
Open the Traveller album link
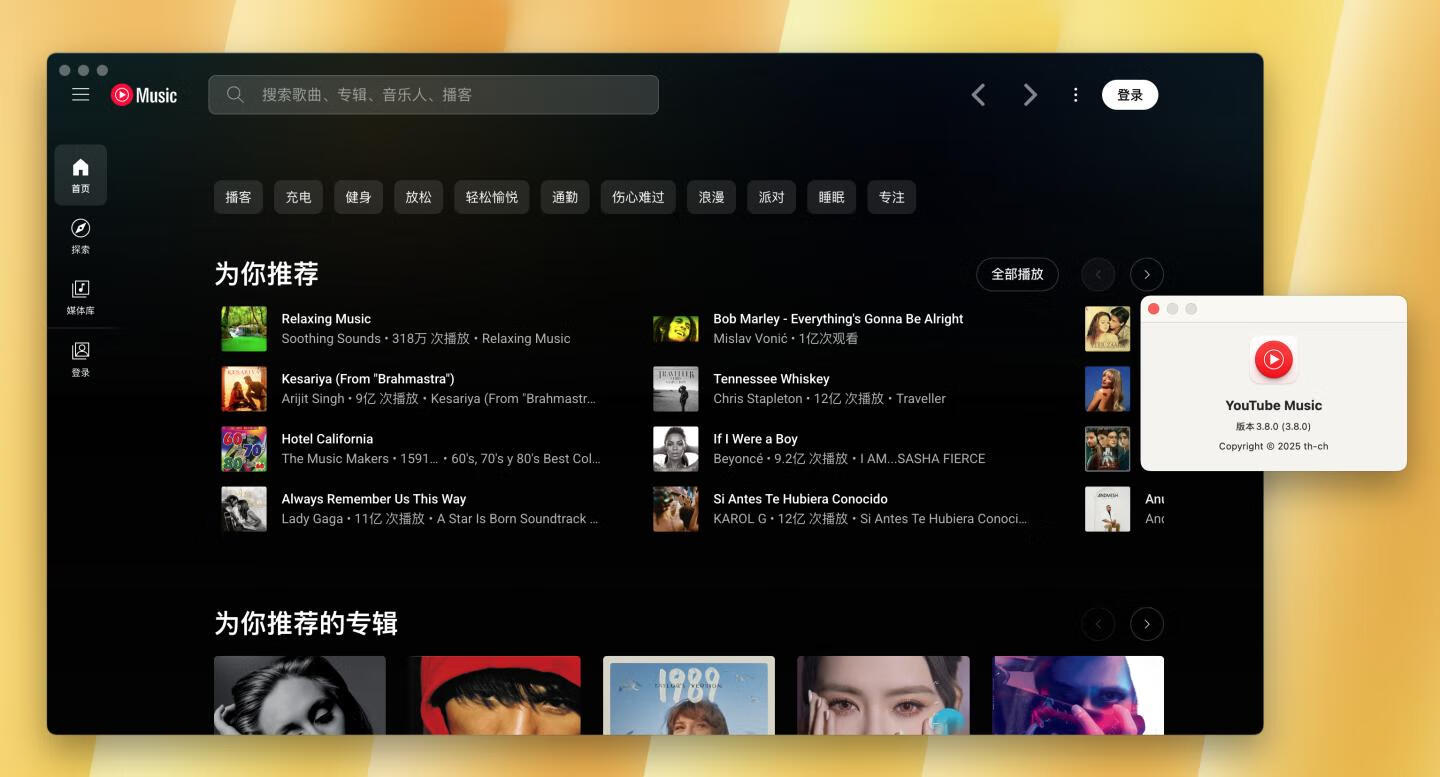point(921,399)
